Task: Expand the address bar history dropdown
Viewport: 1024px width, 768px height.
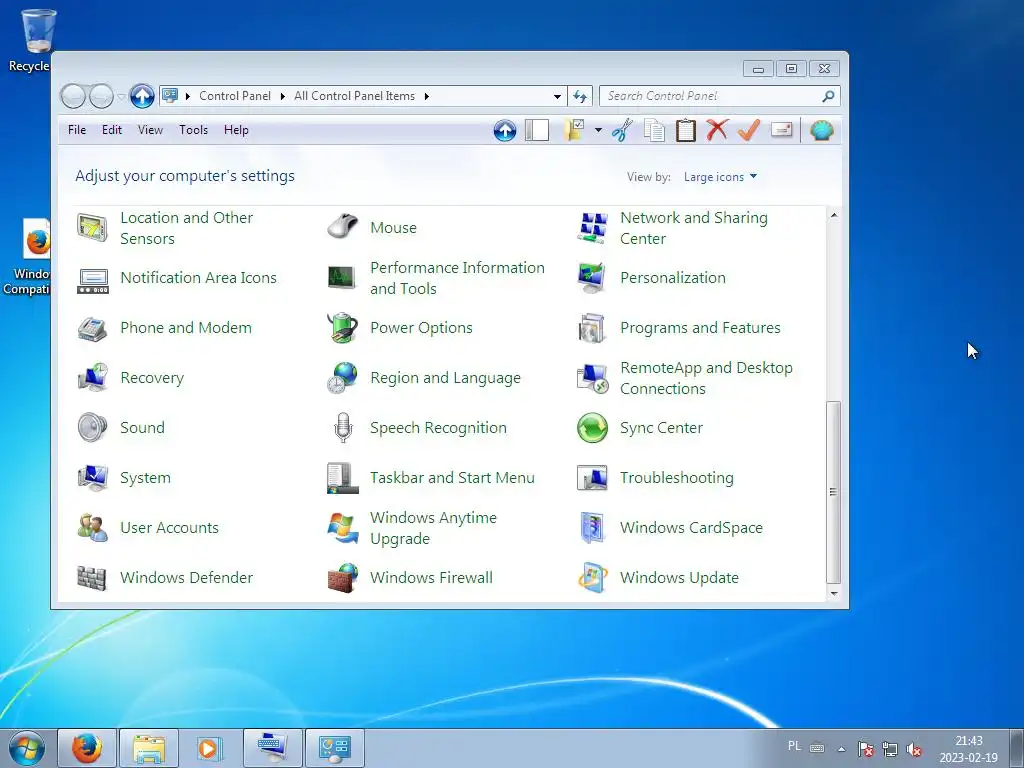Action: 557,97
